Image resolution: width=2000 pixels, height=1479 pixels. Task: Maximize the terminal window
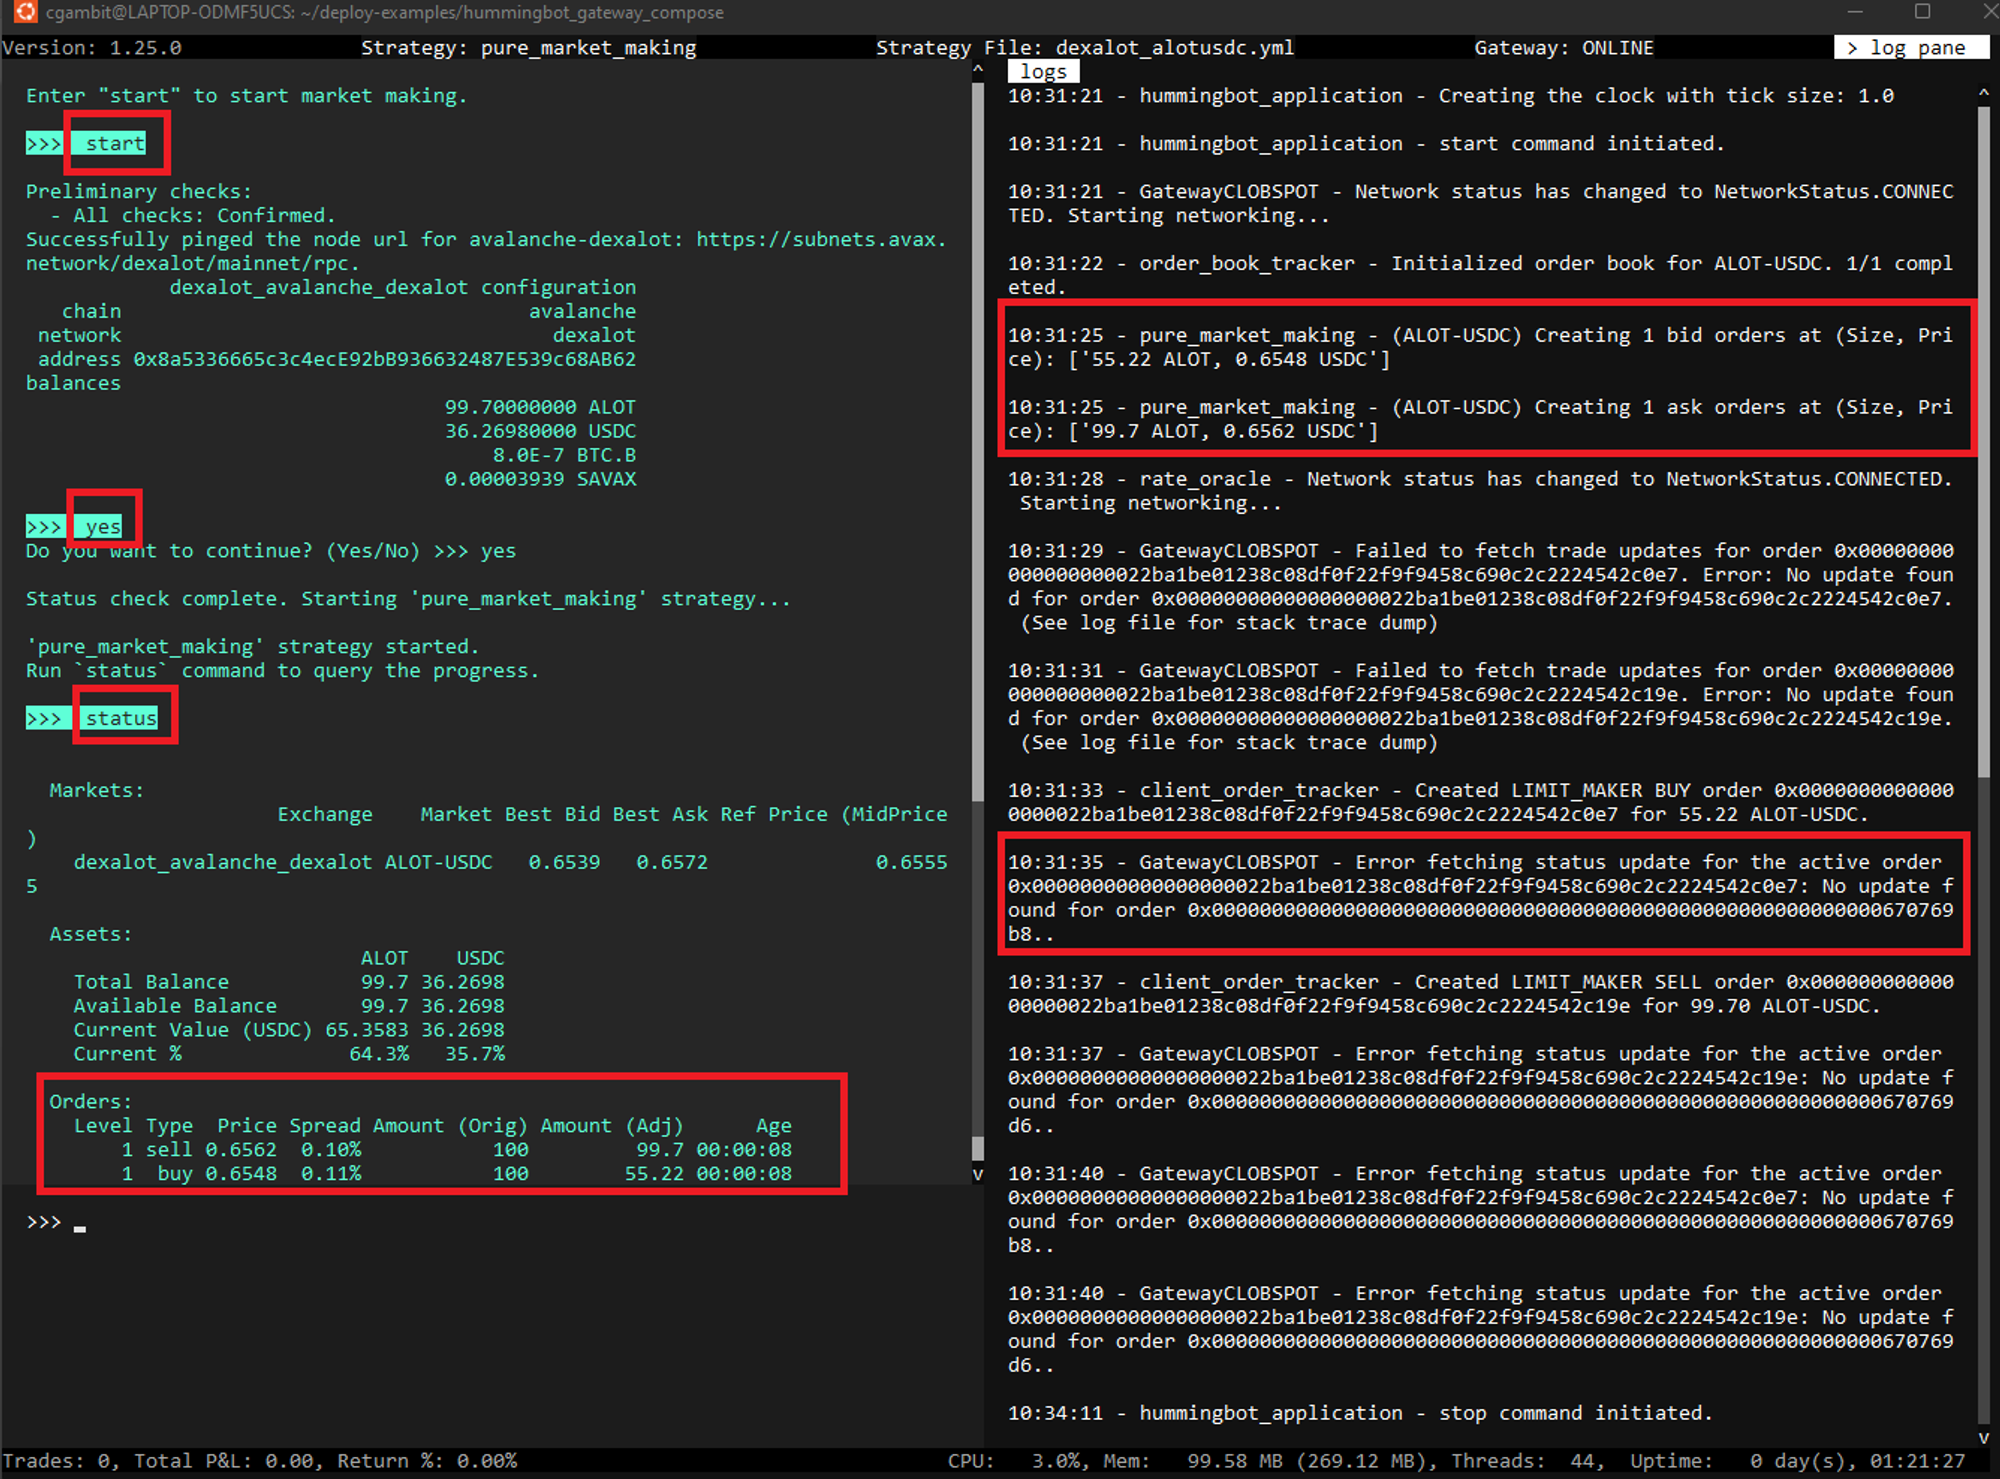pos(1922,12)
